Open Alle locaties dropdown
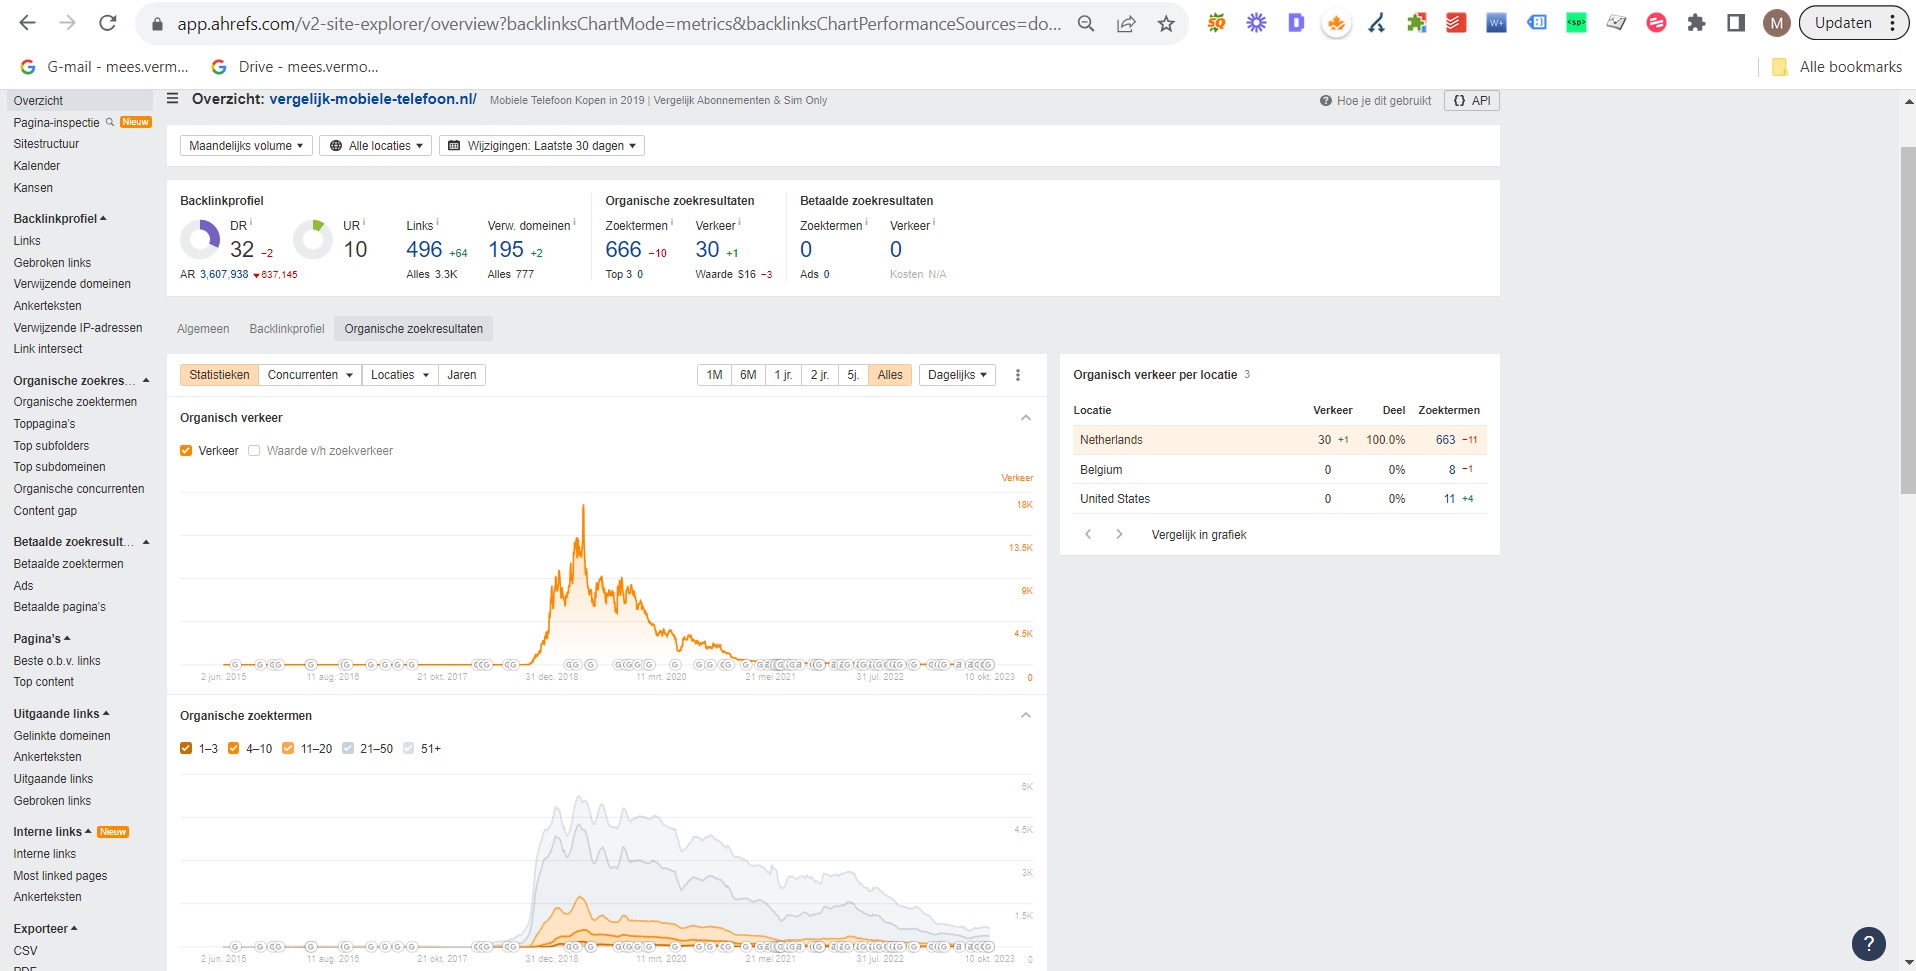Image resolution: width=1916 pixels, height=971 pixels. (375, 146)
